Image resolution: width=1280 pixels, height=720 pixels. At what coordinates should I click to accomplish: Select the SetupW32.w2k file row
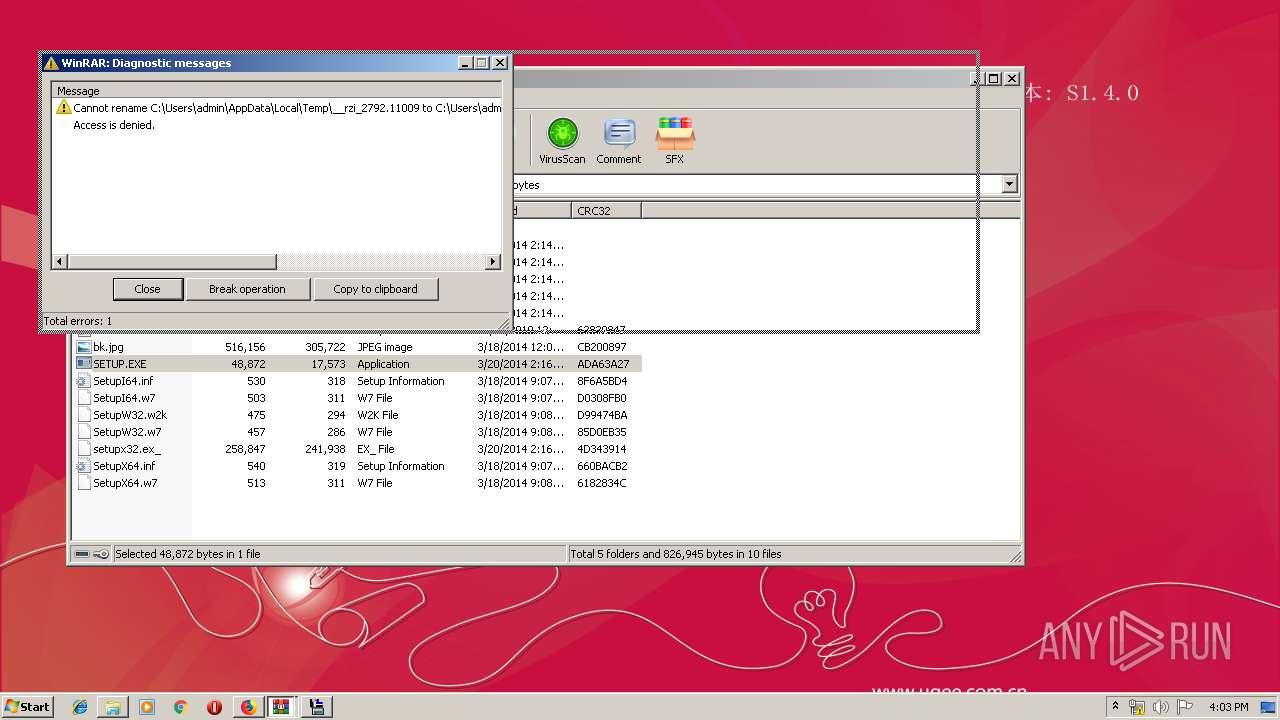click(x=358, y=415)
